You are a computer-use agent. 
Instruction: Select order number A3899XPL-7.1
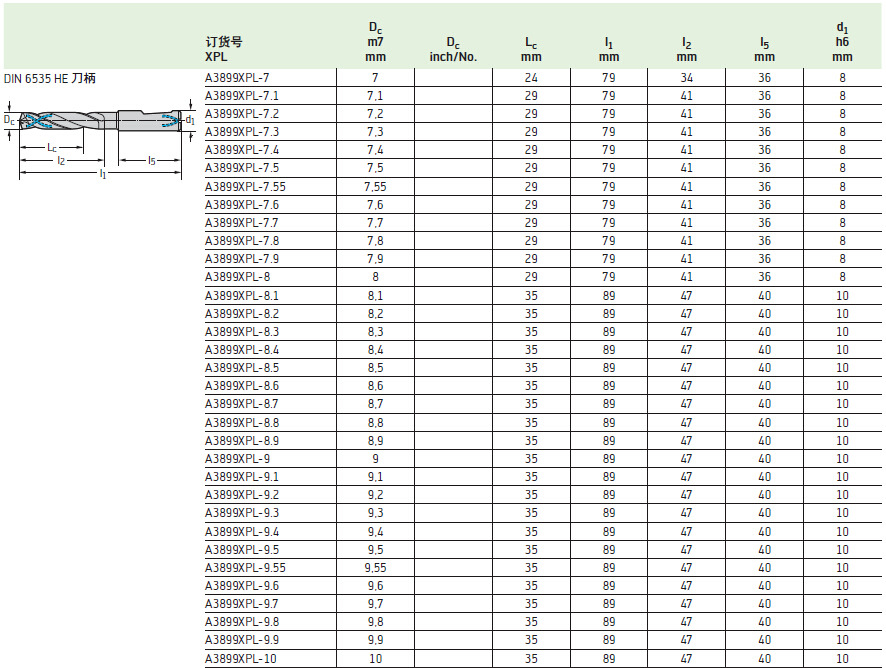tap(241, 96)
